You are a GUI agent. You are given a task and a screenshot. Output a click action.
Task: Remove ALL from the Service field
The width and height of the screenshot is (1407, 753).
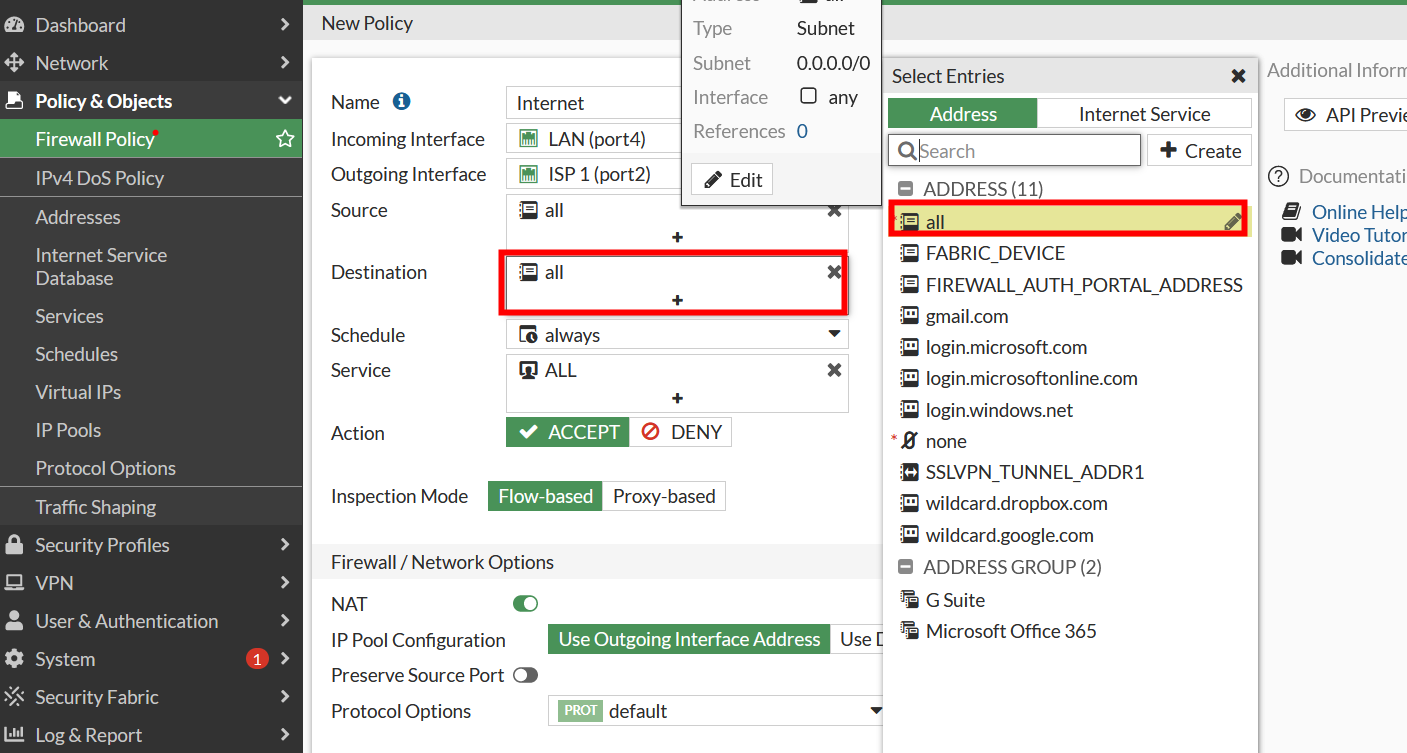pyautogui.click(x=834, y=370)
